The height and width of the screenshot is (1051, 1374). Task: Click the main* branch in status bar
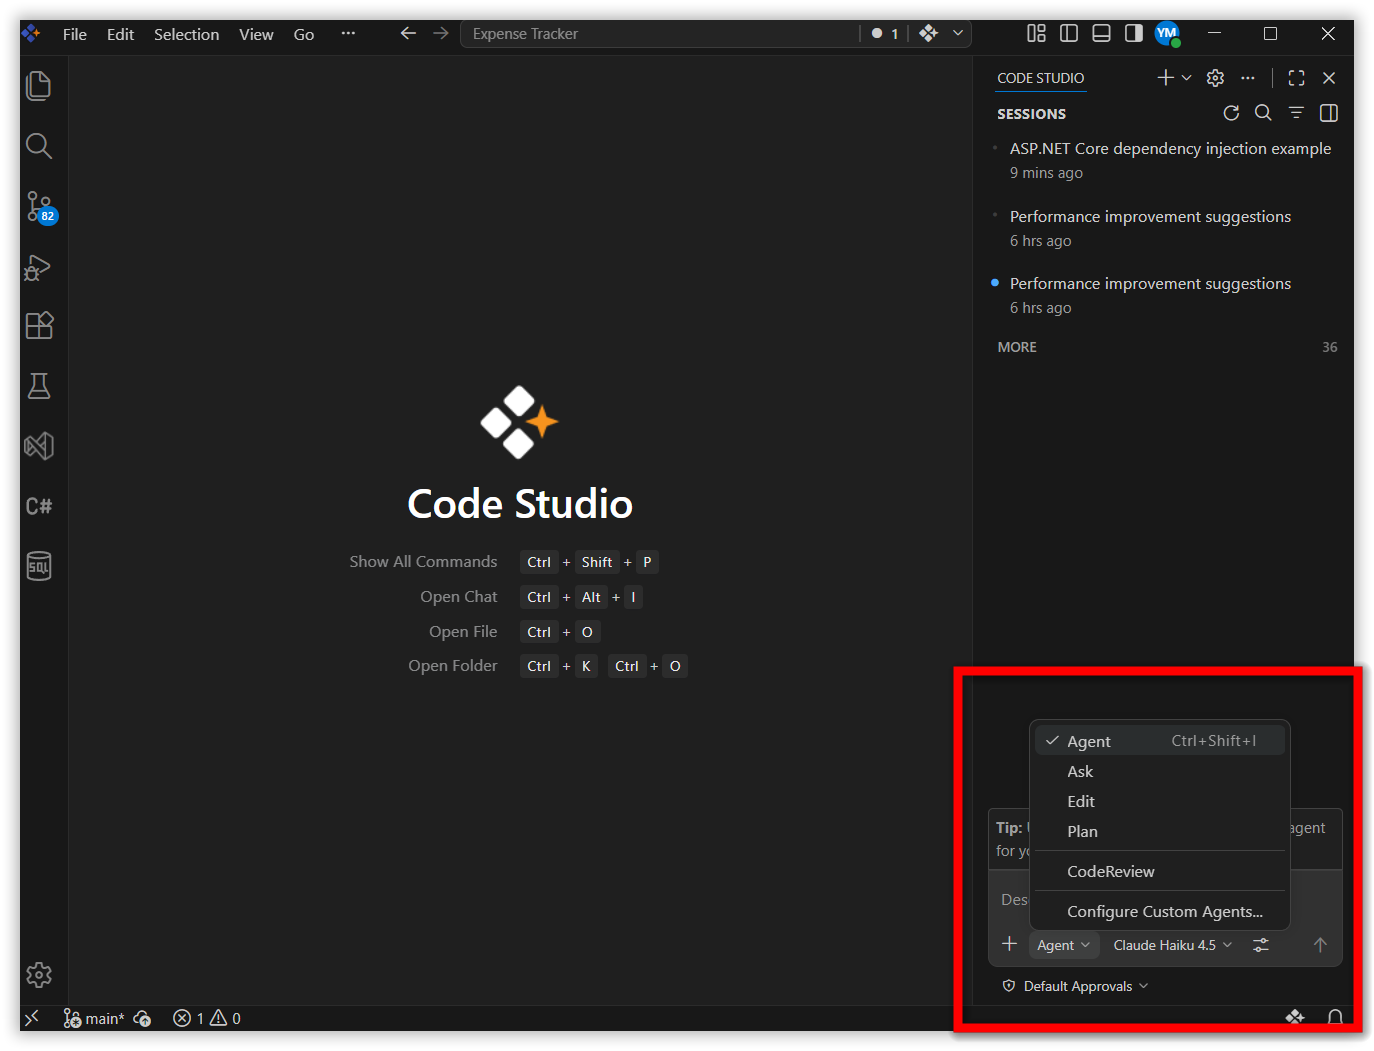coord(94,1018)
